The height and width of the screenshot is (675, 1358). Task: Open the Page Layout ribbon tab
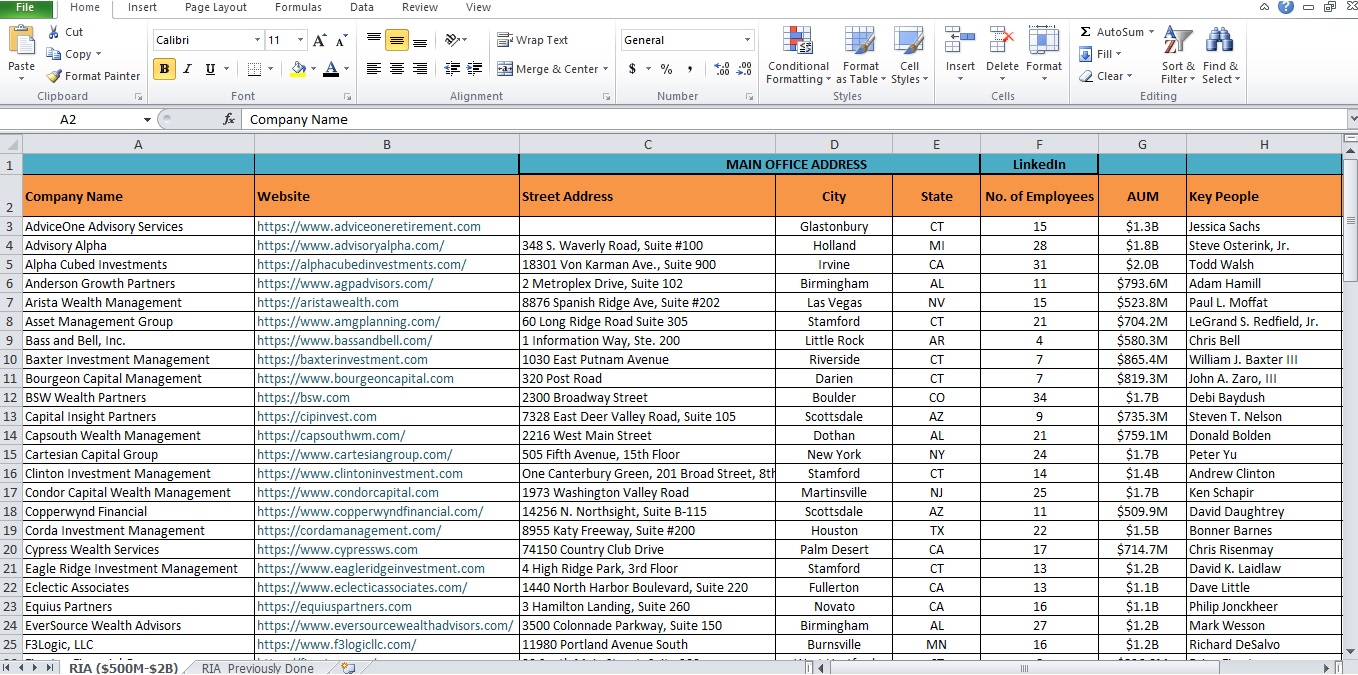click(x=216, y=7)
